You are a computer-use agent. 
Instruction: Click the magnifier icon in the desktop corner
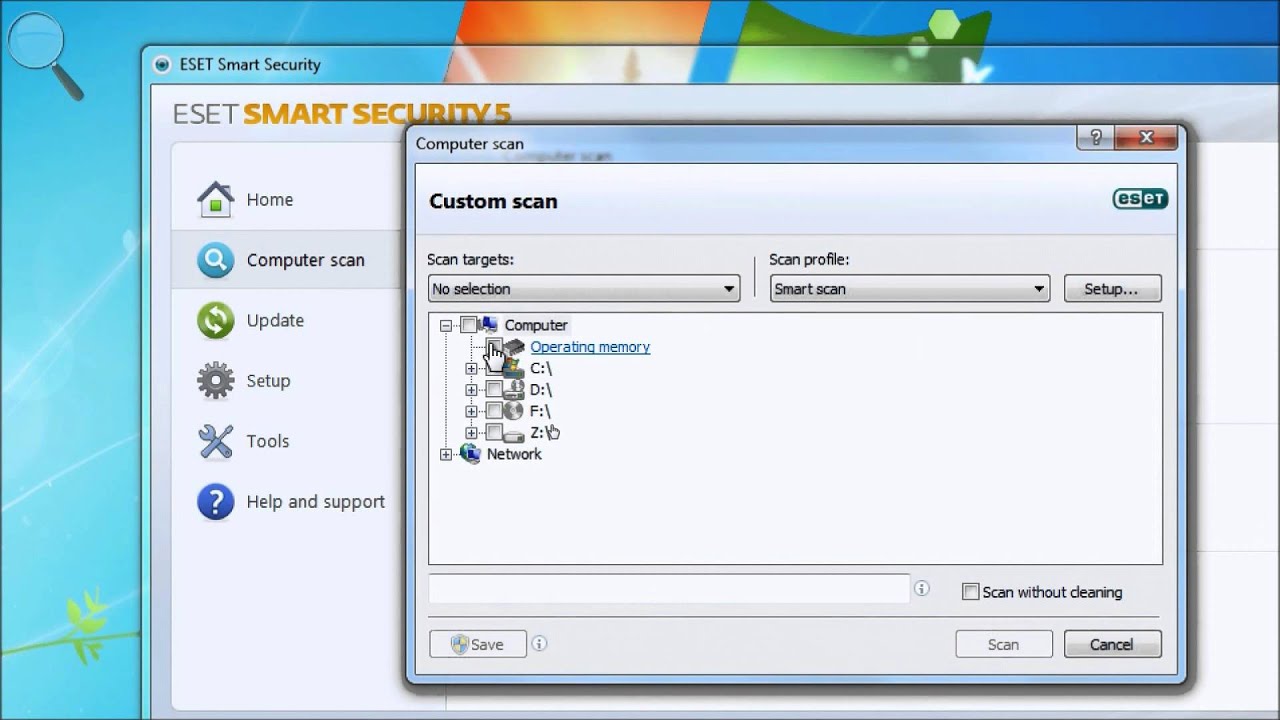click(x=44, y=56)
